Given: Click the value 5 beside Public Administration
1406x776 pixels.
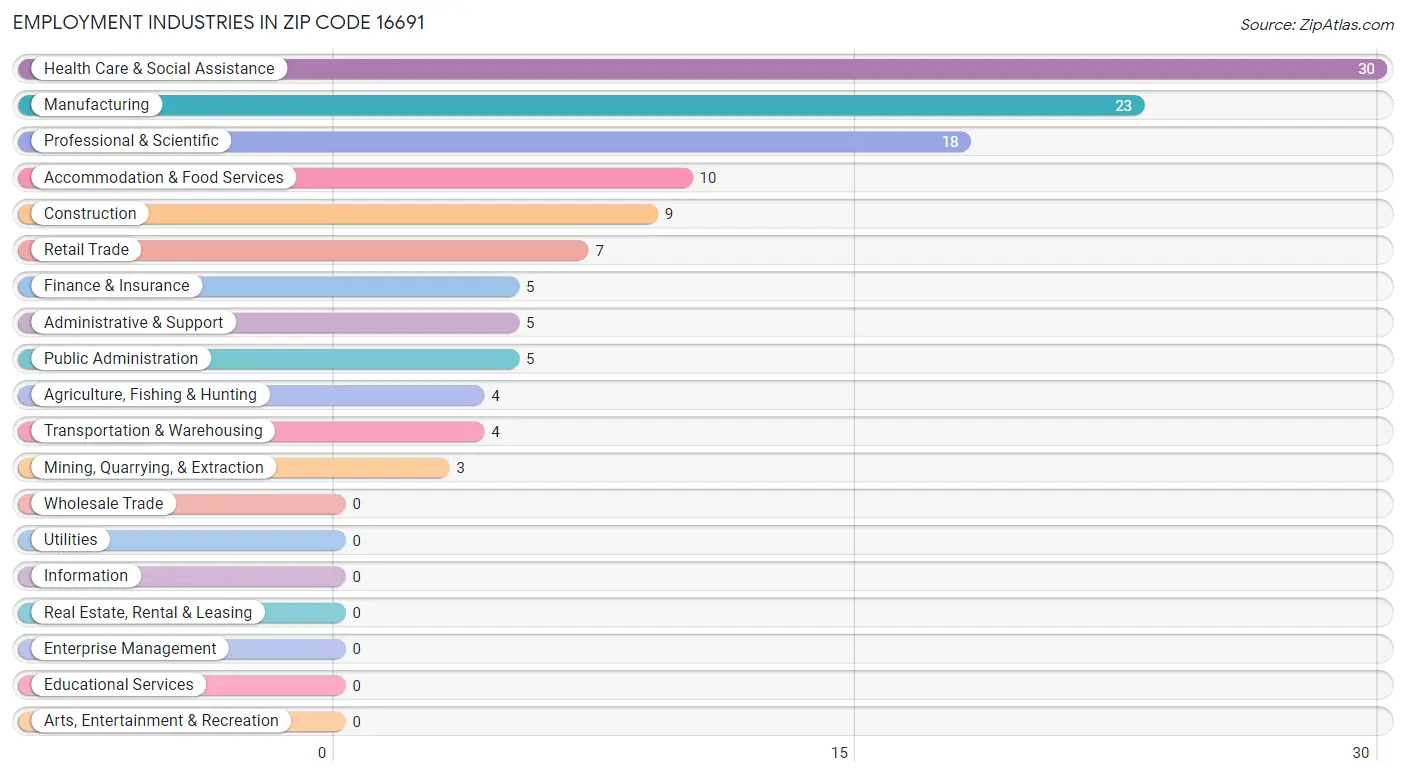Looking at the screenshot, I should click(531, 359).
